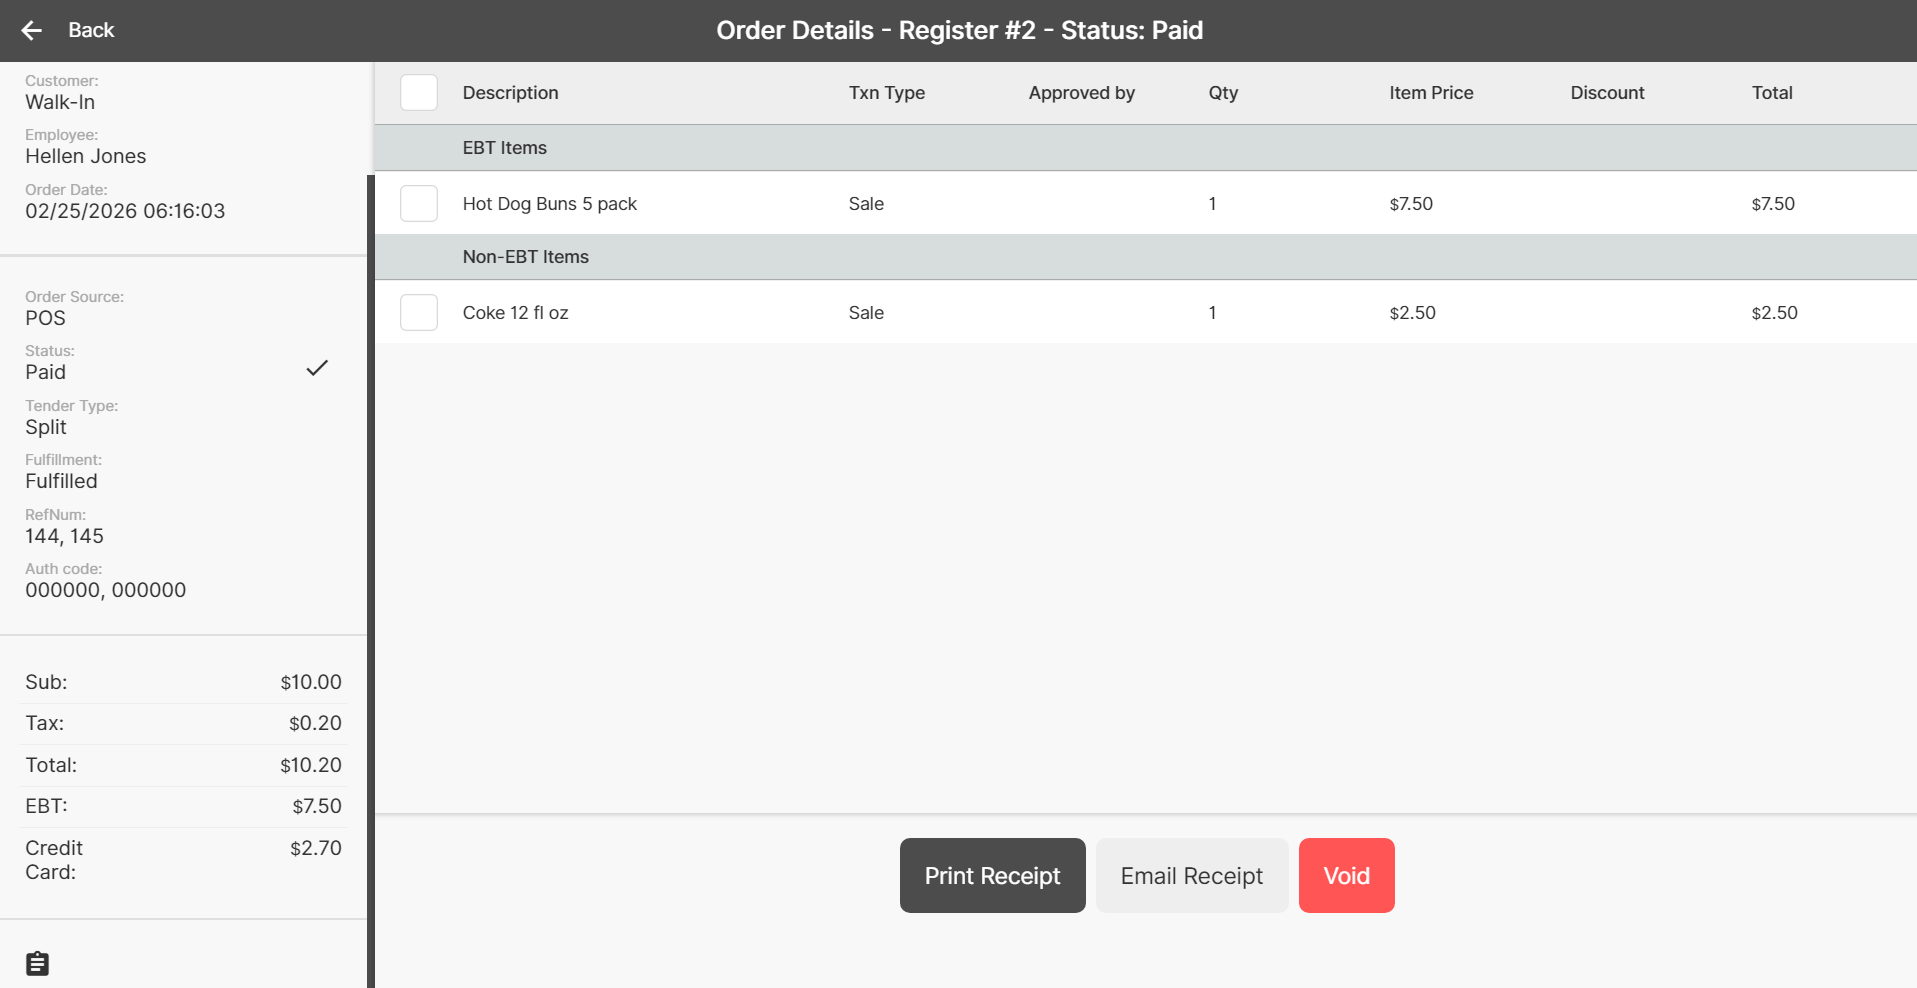
Task: Click the Qty column header
Action: (1222, 93)
